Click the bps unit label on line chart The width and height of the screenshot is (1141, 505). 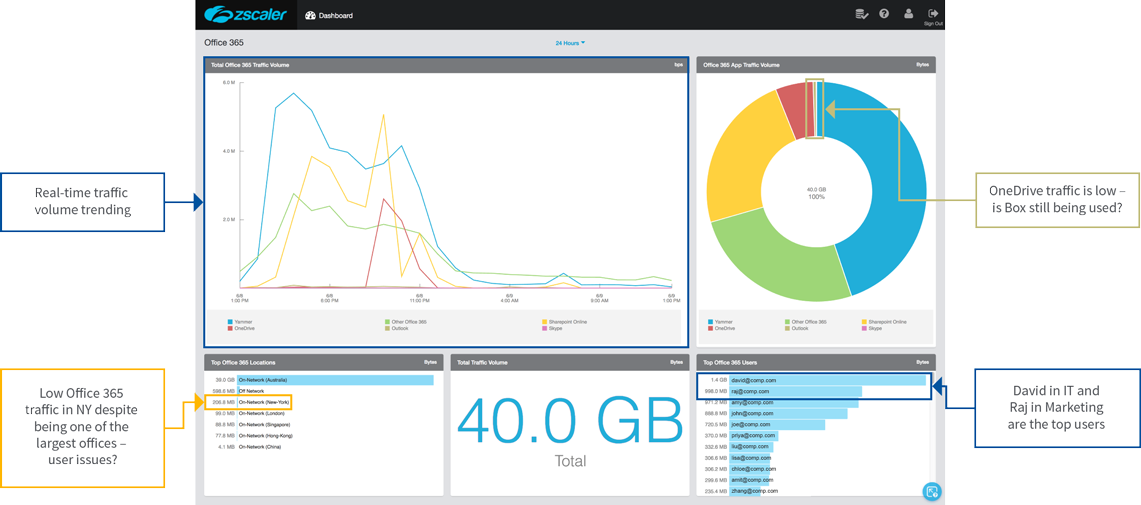pyautogui.click(x=678, y=65)
